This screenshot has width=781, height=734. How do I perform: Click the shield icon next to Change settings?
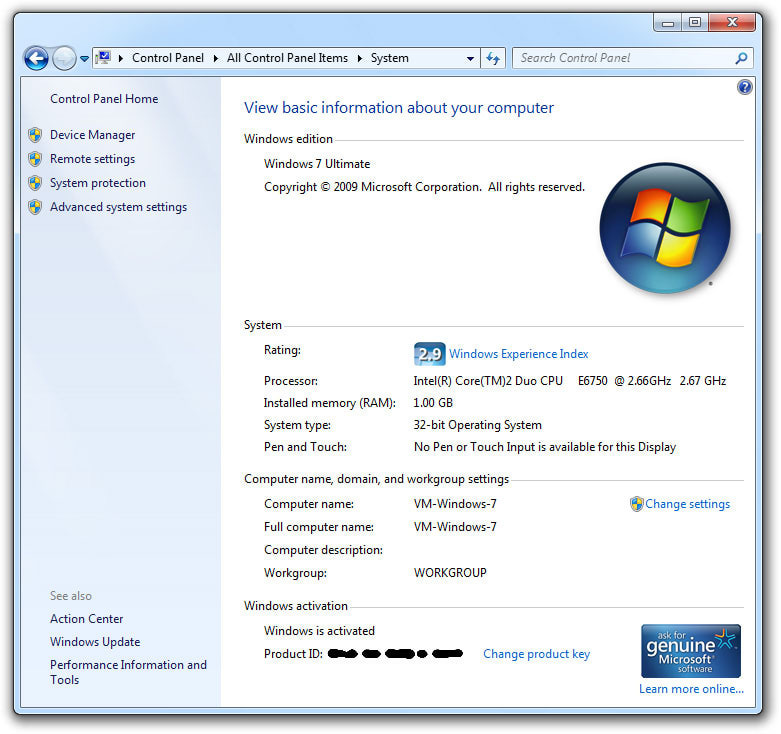[x=636, y=504]
